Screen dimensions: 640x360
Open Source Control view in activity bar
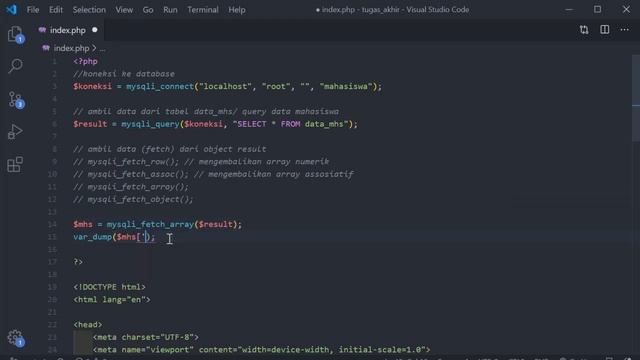(16, 99)
